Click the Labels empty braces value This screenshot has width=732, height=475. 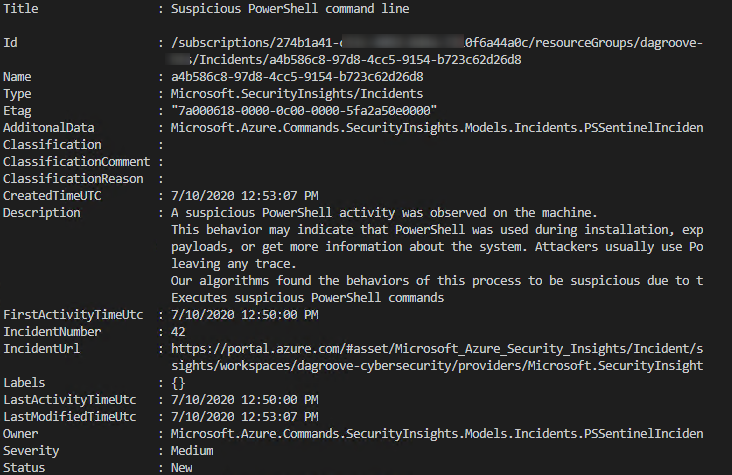click(179, 382)
